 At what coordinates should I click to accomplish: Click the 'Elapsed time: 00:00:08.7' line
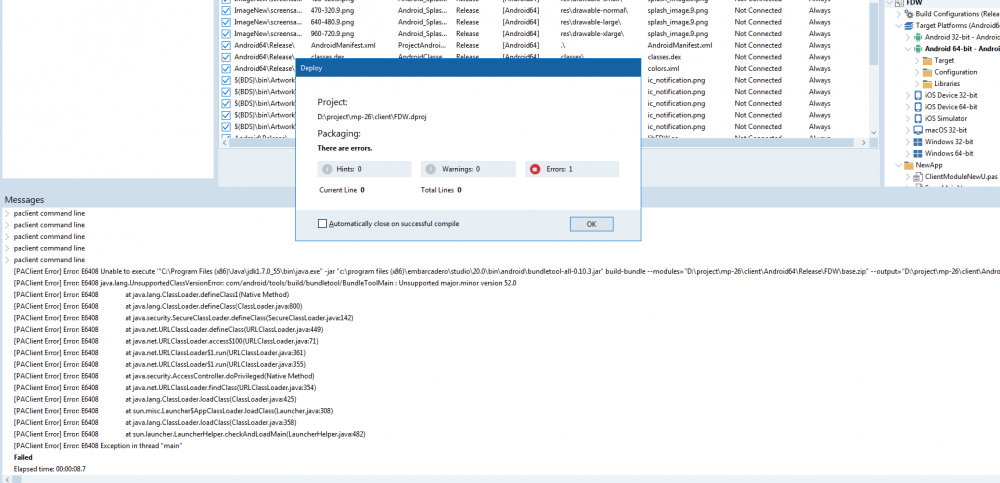[x=50, y=469]
